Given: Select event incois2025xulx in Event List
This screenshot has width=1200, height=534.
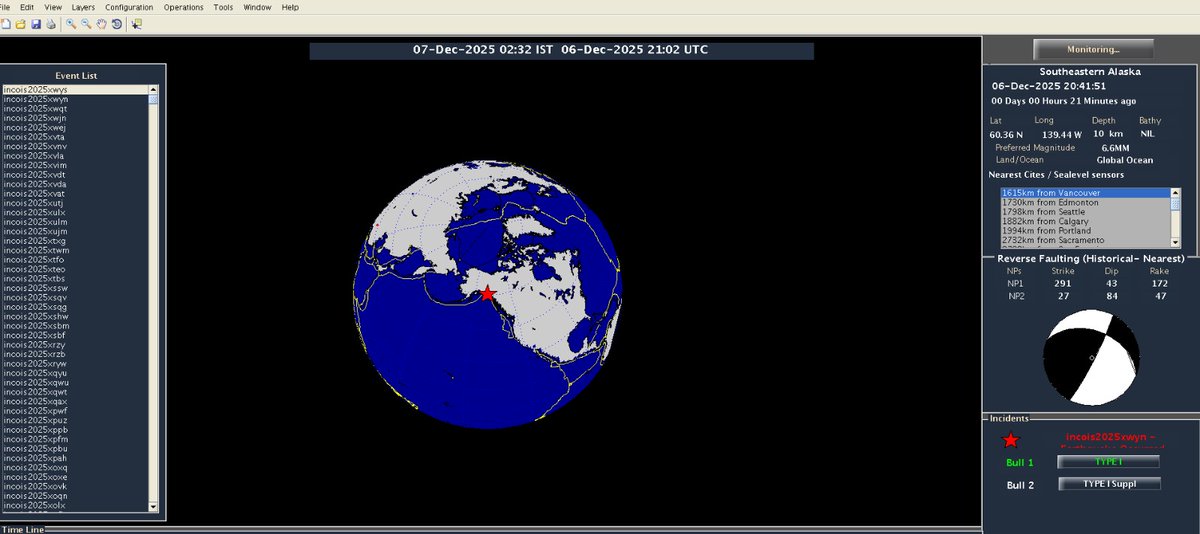Looking at the screenshot, I should tap(75, 213).
